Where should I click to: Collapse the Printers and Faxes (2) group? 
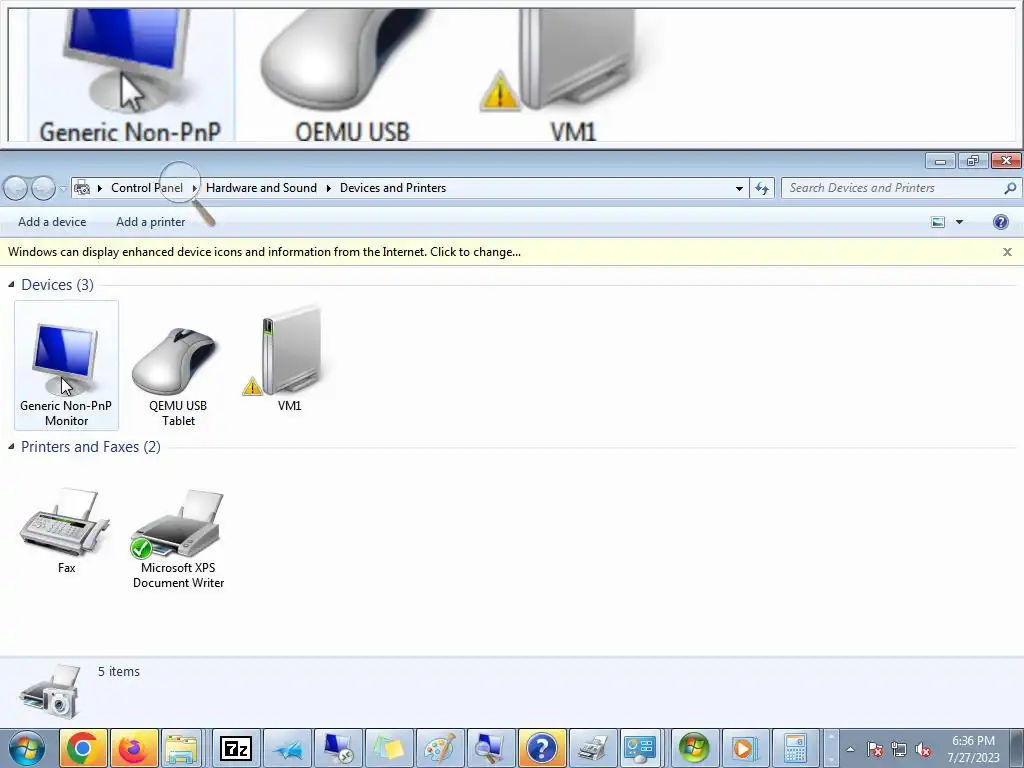pos(11,446)
